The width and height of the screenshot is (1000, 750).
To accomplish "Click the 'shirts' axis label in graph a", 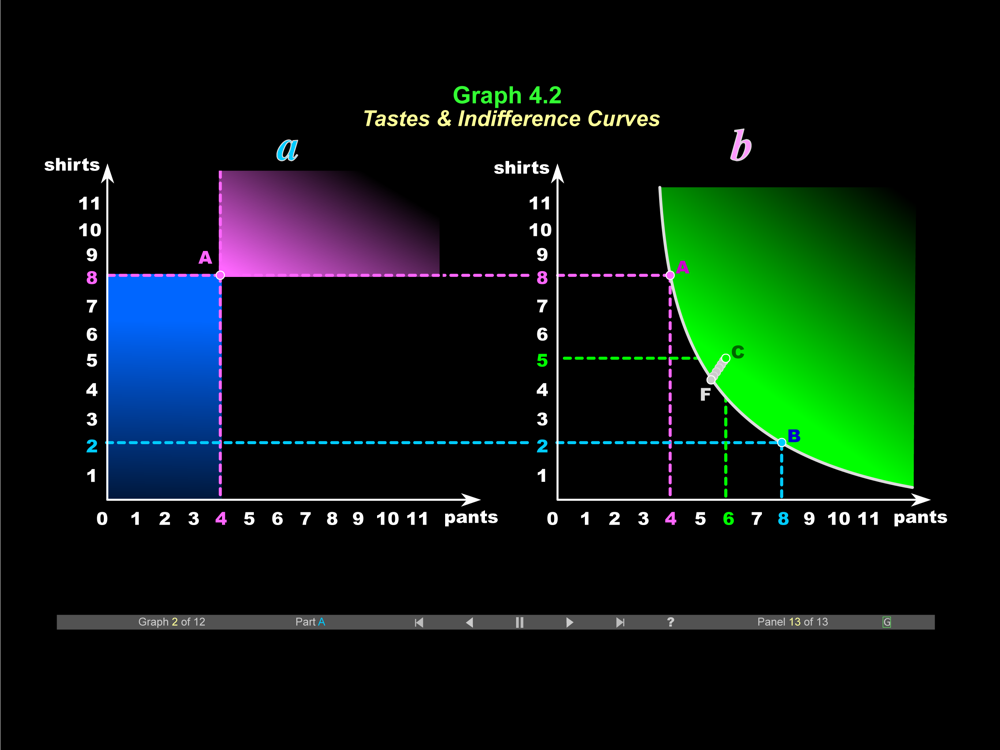I will pos(72,165).
